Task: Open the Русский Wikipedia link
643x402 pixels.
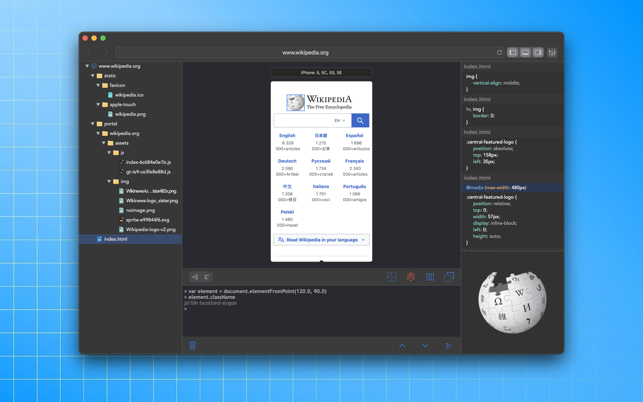Action: tap(321, 161)
